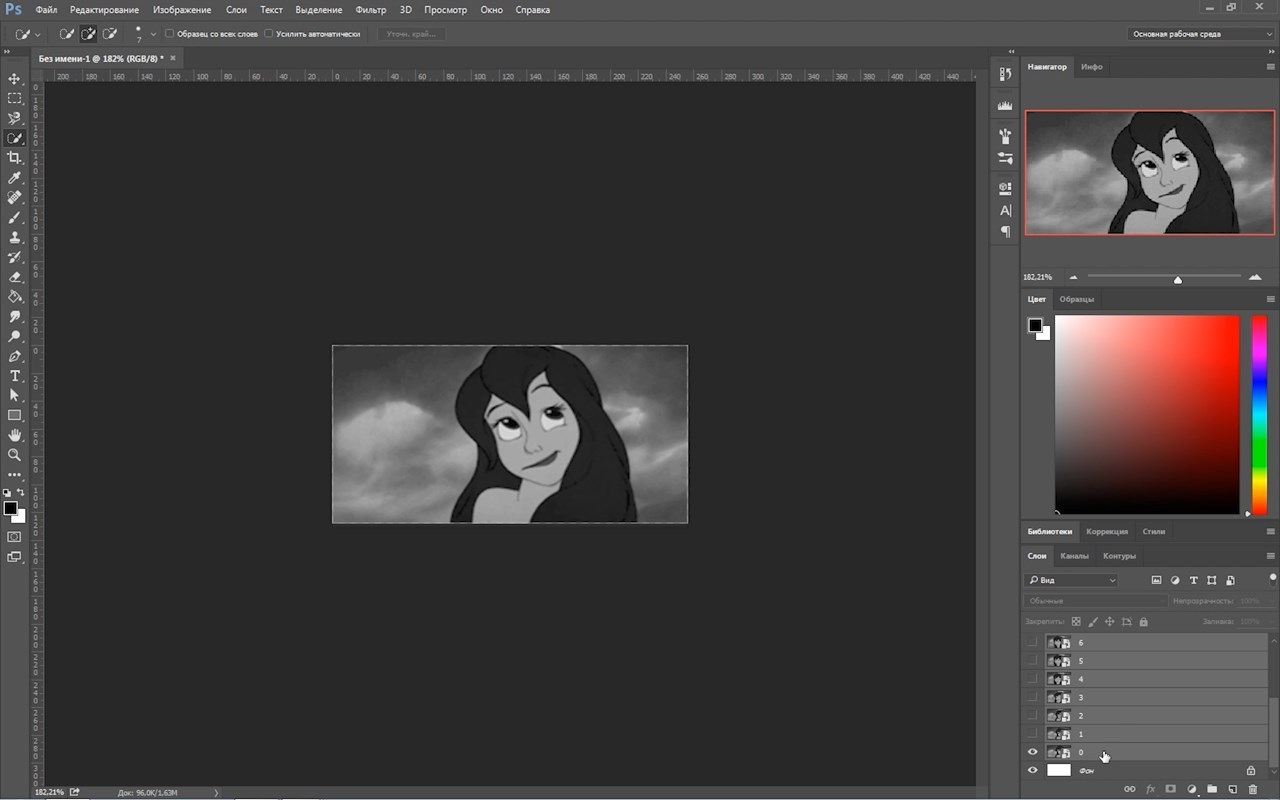Select the History Brush tool
The image size is (1280, 800).
tap(14, 257)
